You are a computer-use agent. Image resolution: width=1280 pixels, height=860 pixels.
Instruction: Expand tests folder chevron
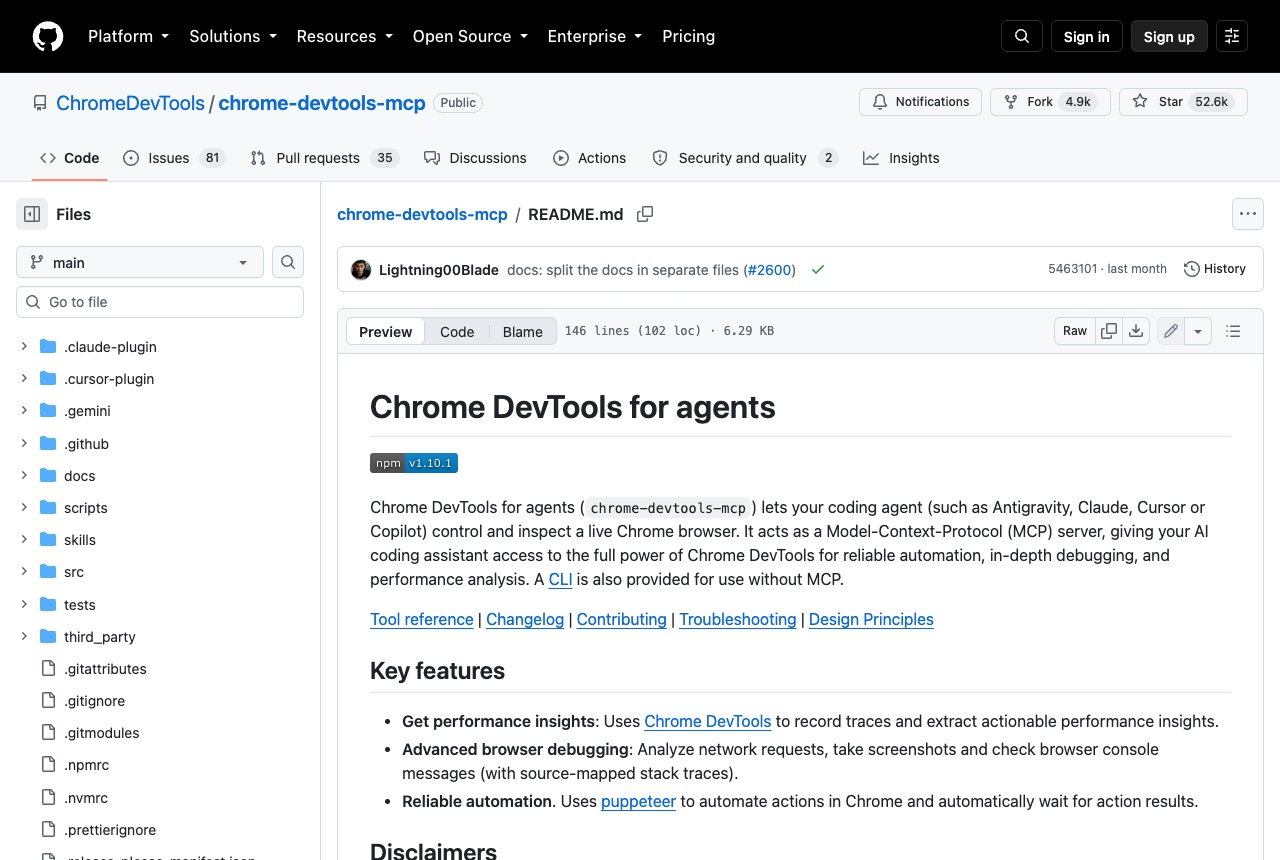click(x=24, y=605)
